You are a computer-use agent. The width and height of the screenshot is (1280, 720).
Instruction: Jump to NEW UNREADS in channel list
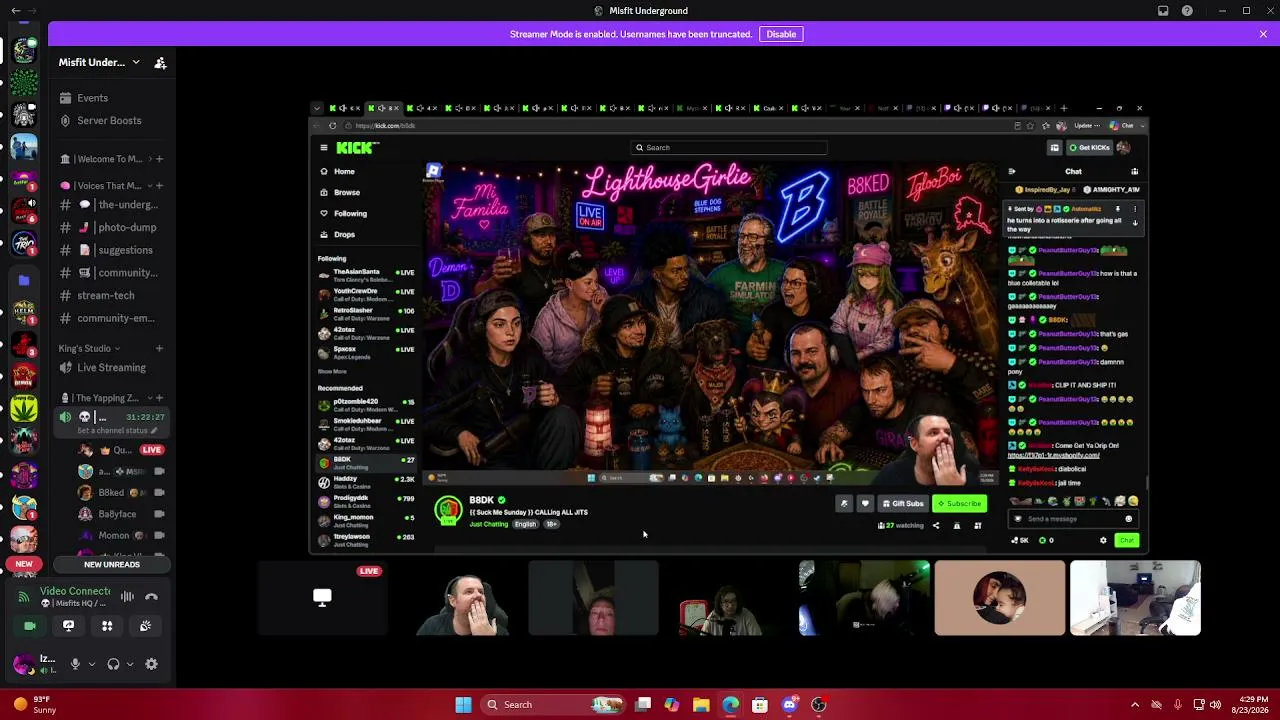[112, 565]
